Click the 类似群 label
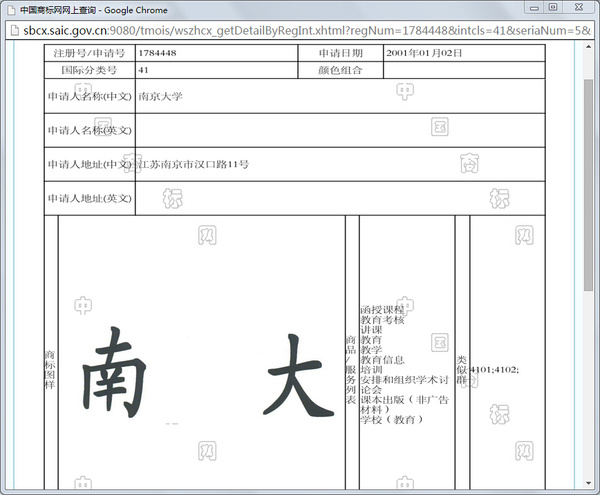This screenshot has width=600, height=495. point(462,370)
